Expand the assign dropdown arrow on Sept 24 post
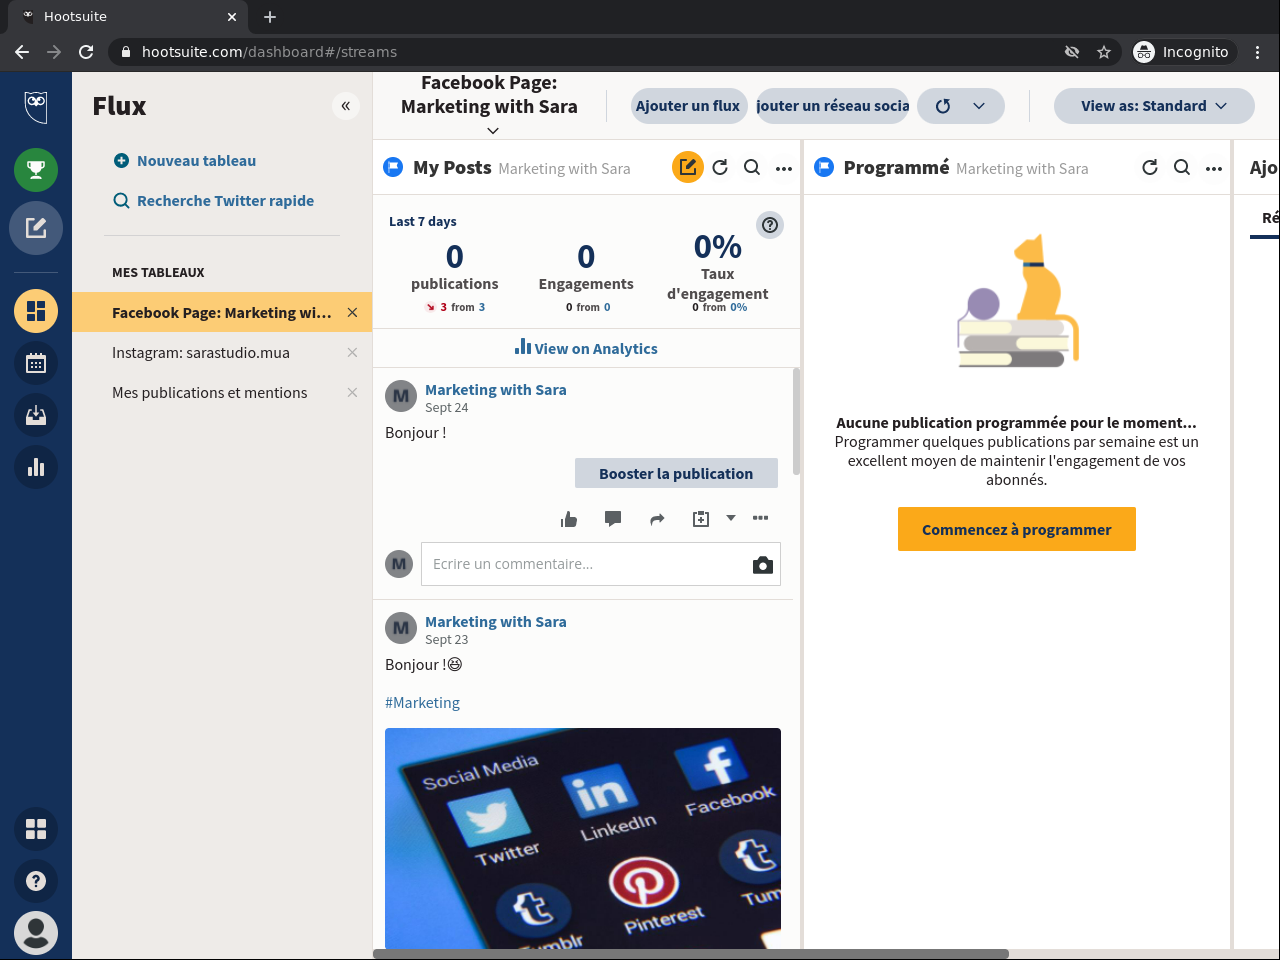Screen dimensions: 1280x960 (731, 518)
